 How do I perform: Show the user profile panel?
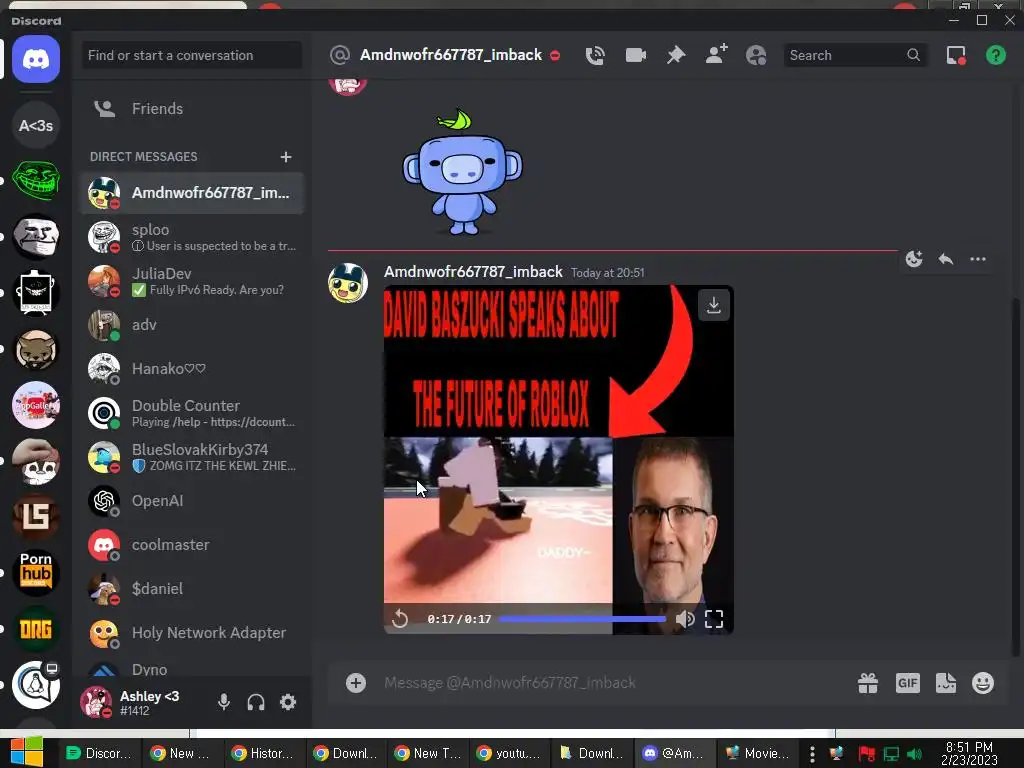pos(756,56)
